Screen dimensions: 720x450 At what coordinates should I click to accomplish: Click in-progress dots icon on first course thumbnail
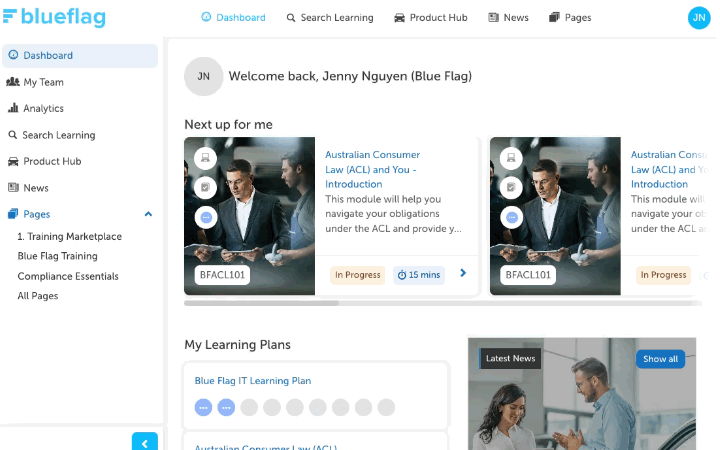[x=206, y=217]
